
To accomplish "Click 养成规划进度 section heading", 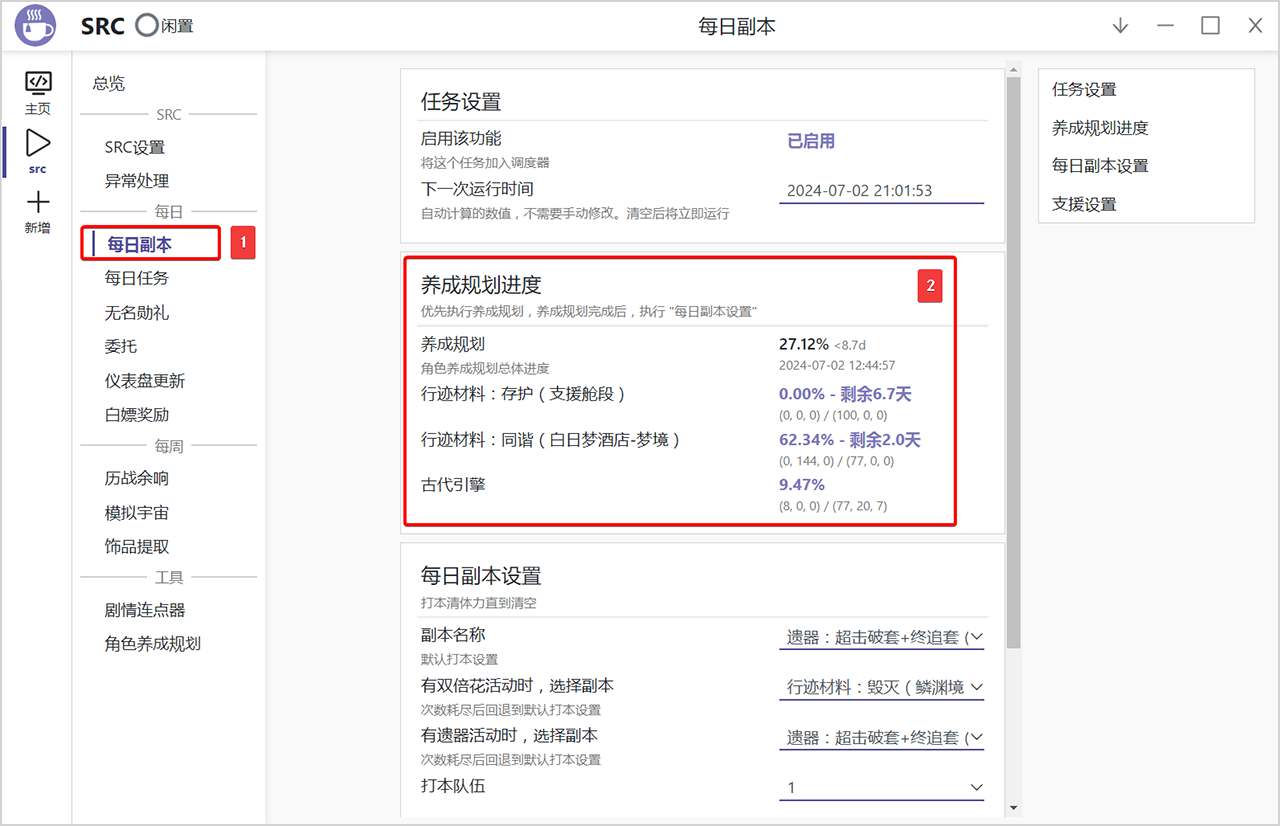I will pyautogui.click(x=481, y=285).
